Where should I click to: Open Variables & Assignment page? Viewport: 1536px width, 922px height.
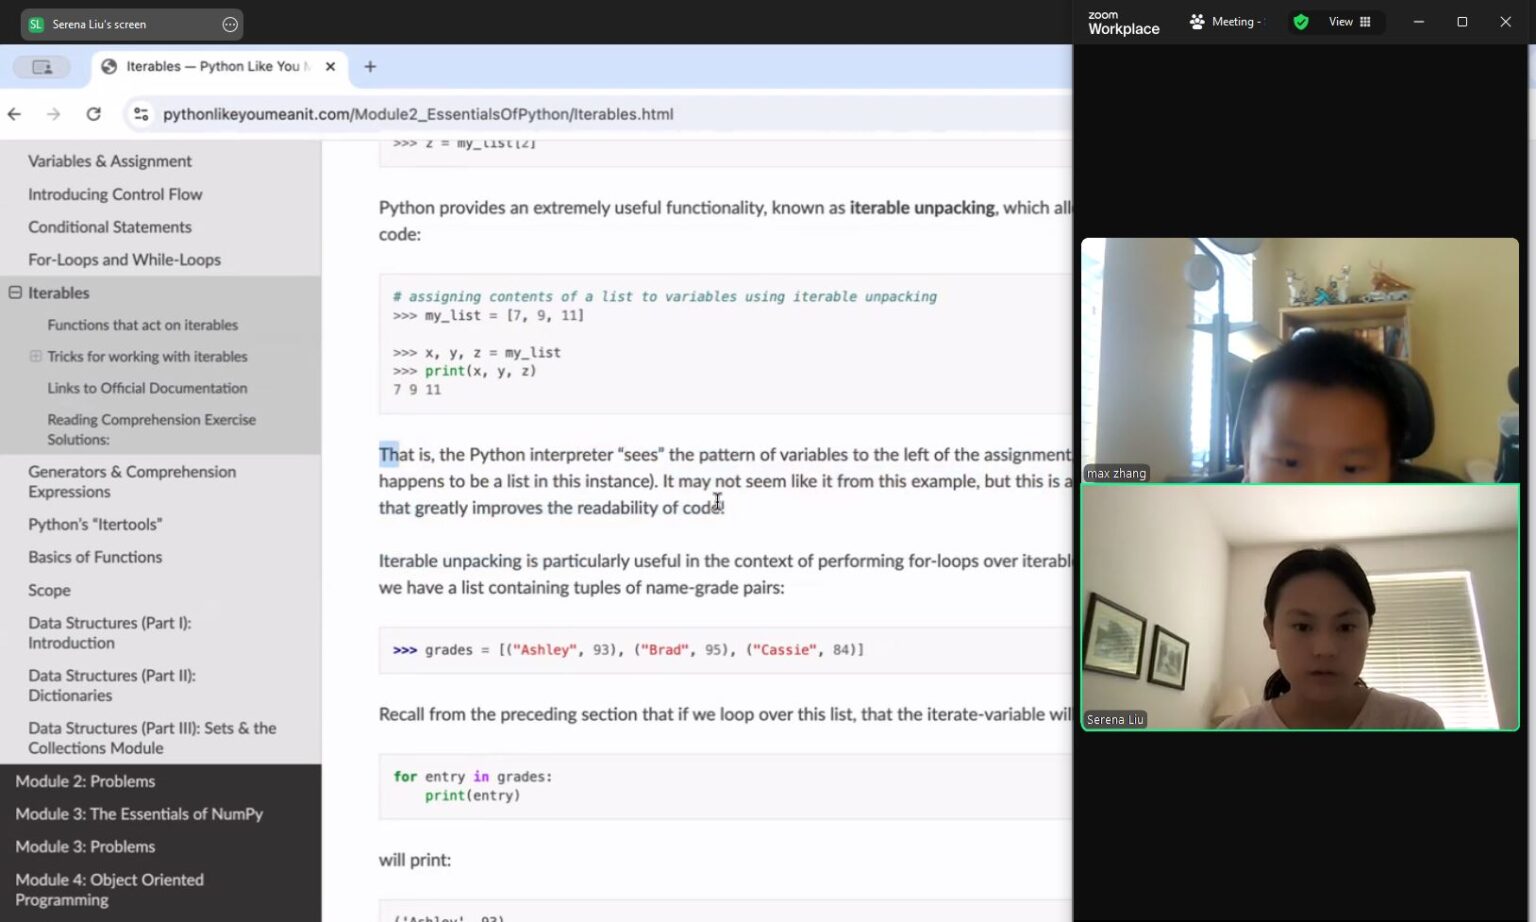tap(110, 161)
